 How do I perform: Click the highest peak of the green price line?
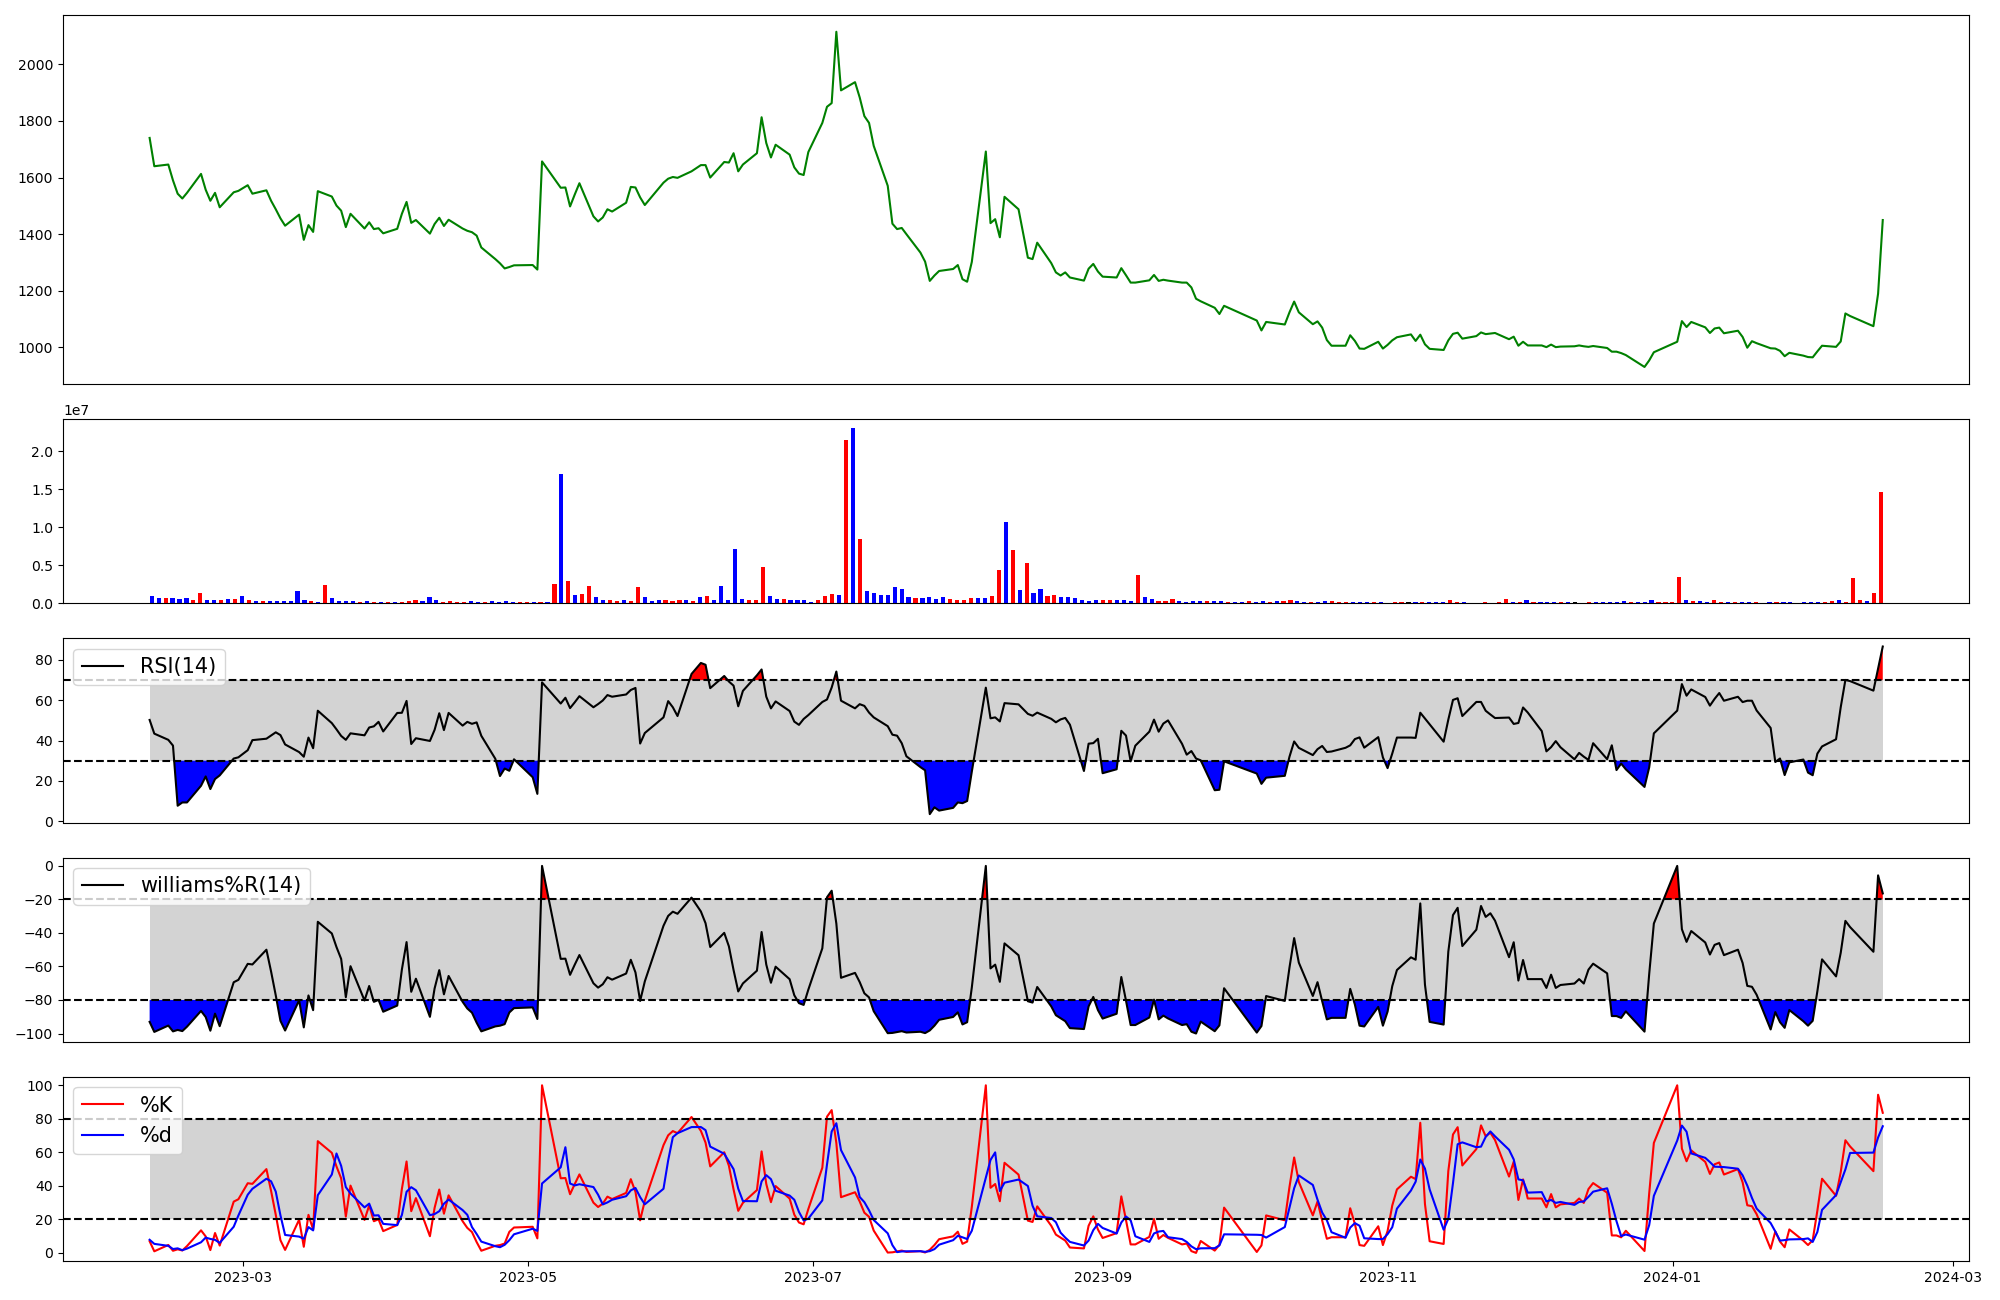[x=836, y=33]
